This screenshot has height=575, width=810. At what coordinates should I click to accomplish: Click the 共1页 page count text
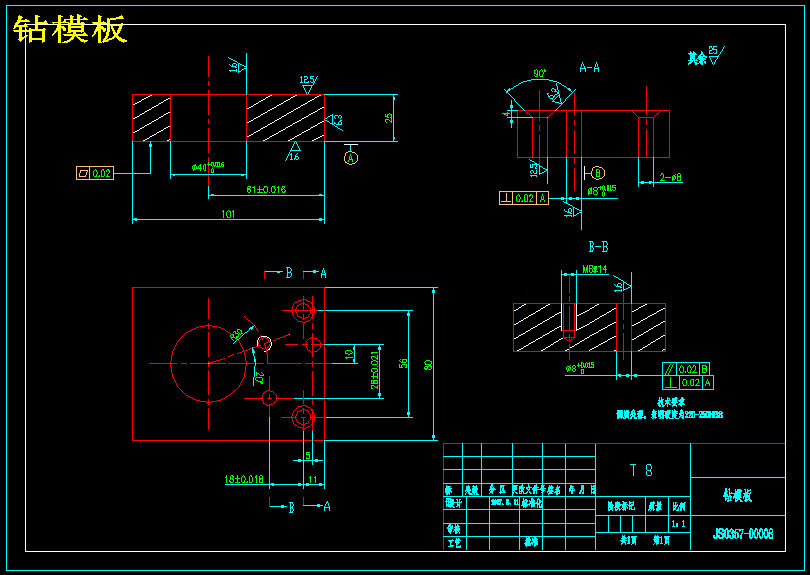point(629,540)
